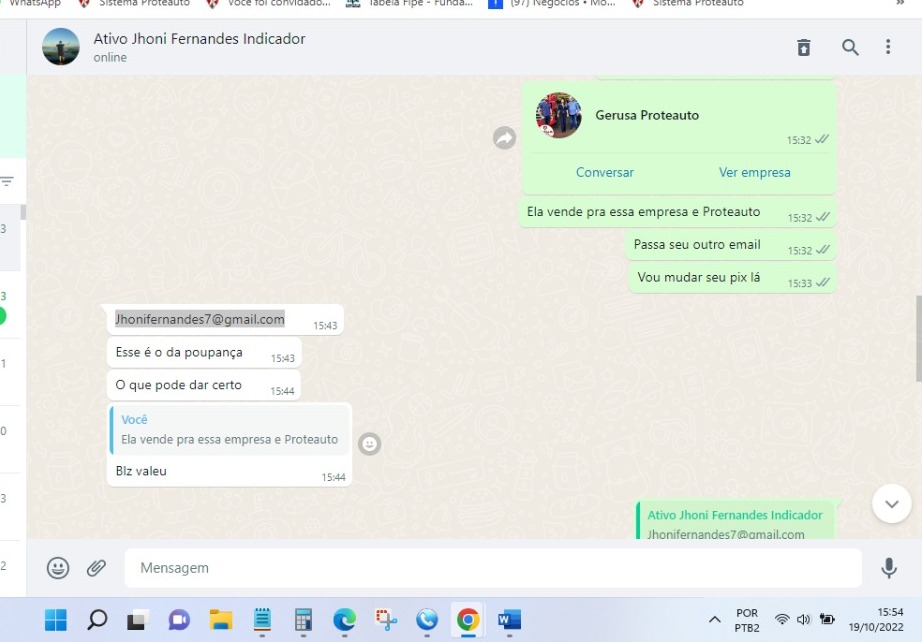Search within the conversation using magnifier icon

(x=850, y=47)
